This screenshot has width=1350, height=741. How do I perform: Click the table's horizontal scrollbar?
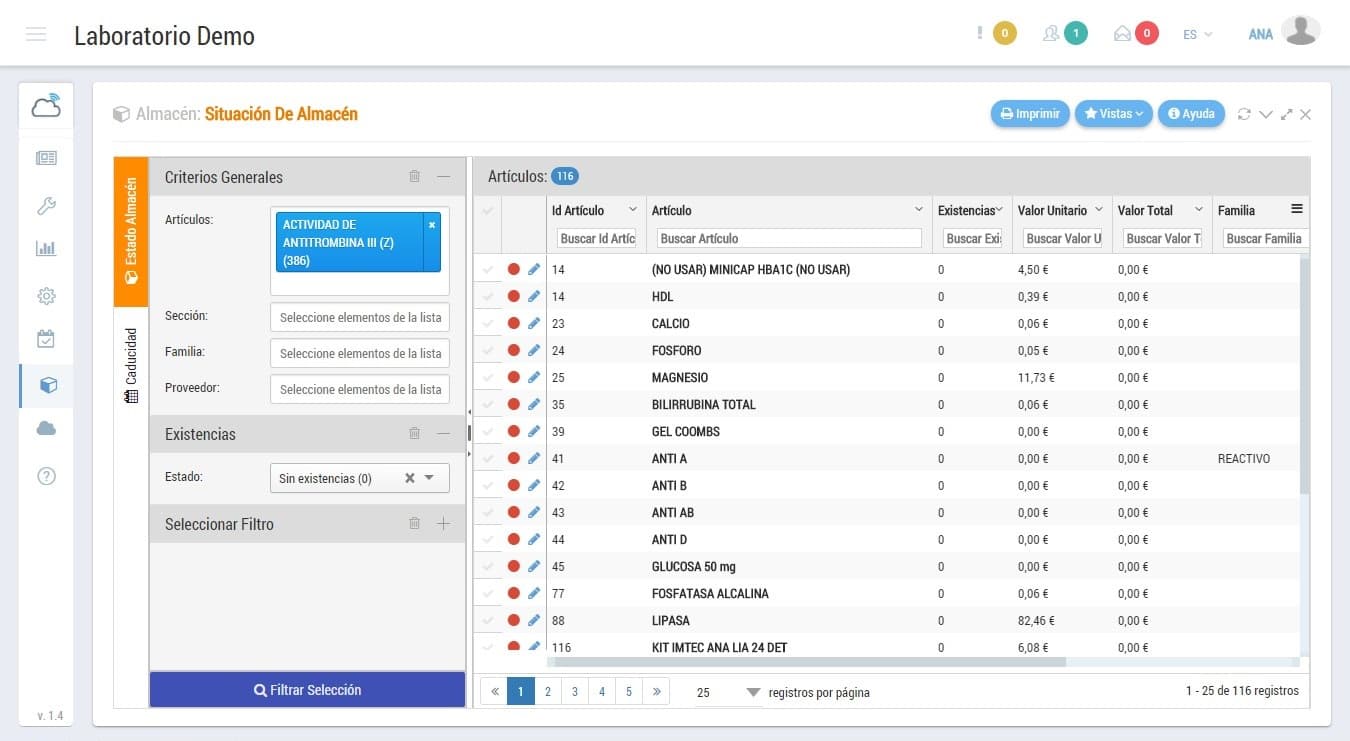810,662
